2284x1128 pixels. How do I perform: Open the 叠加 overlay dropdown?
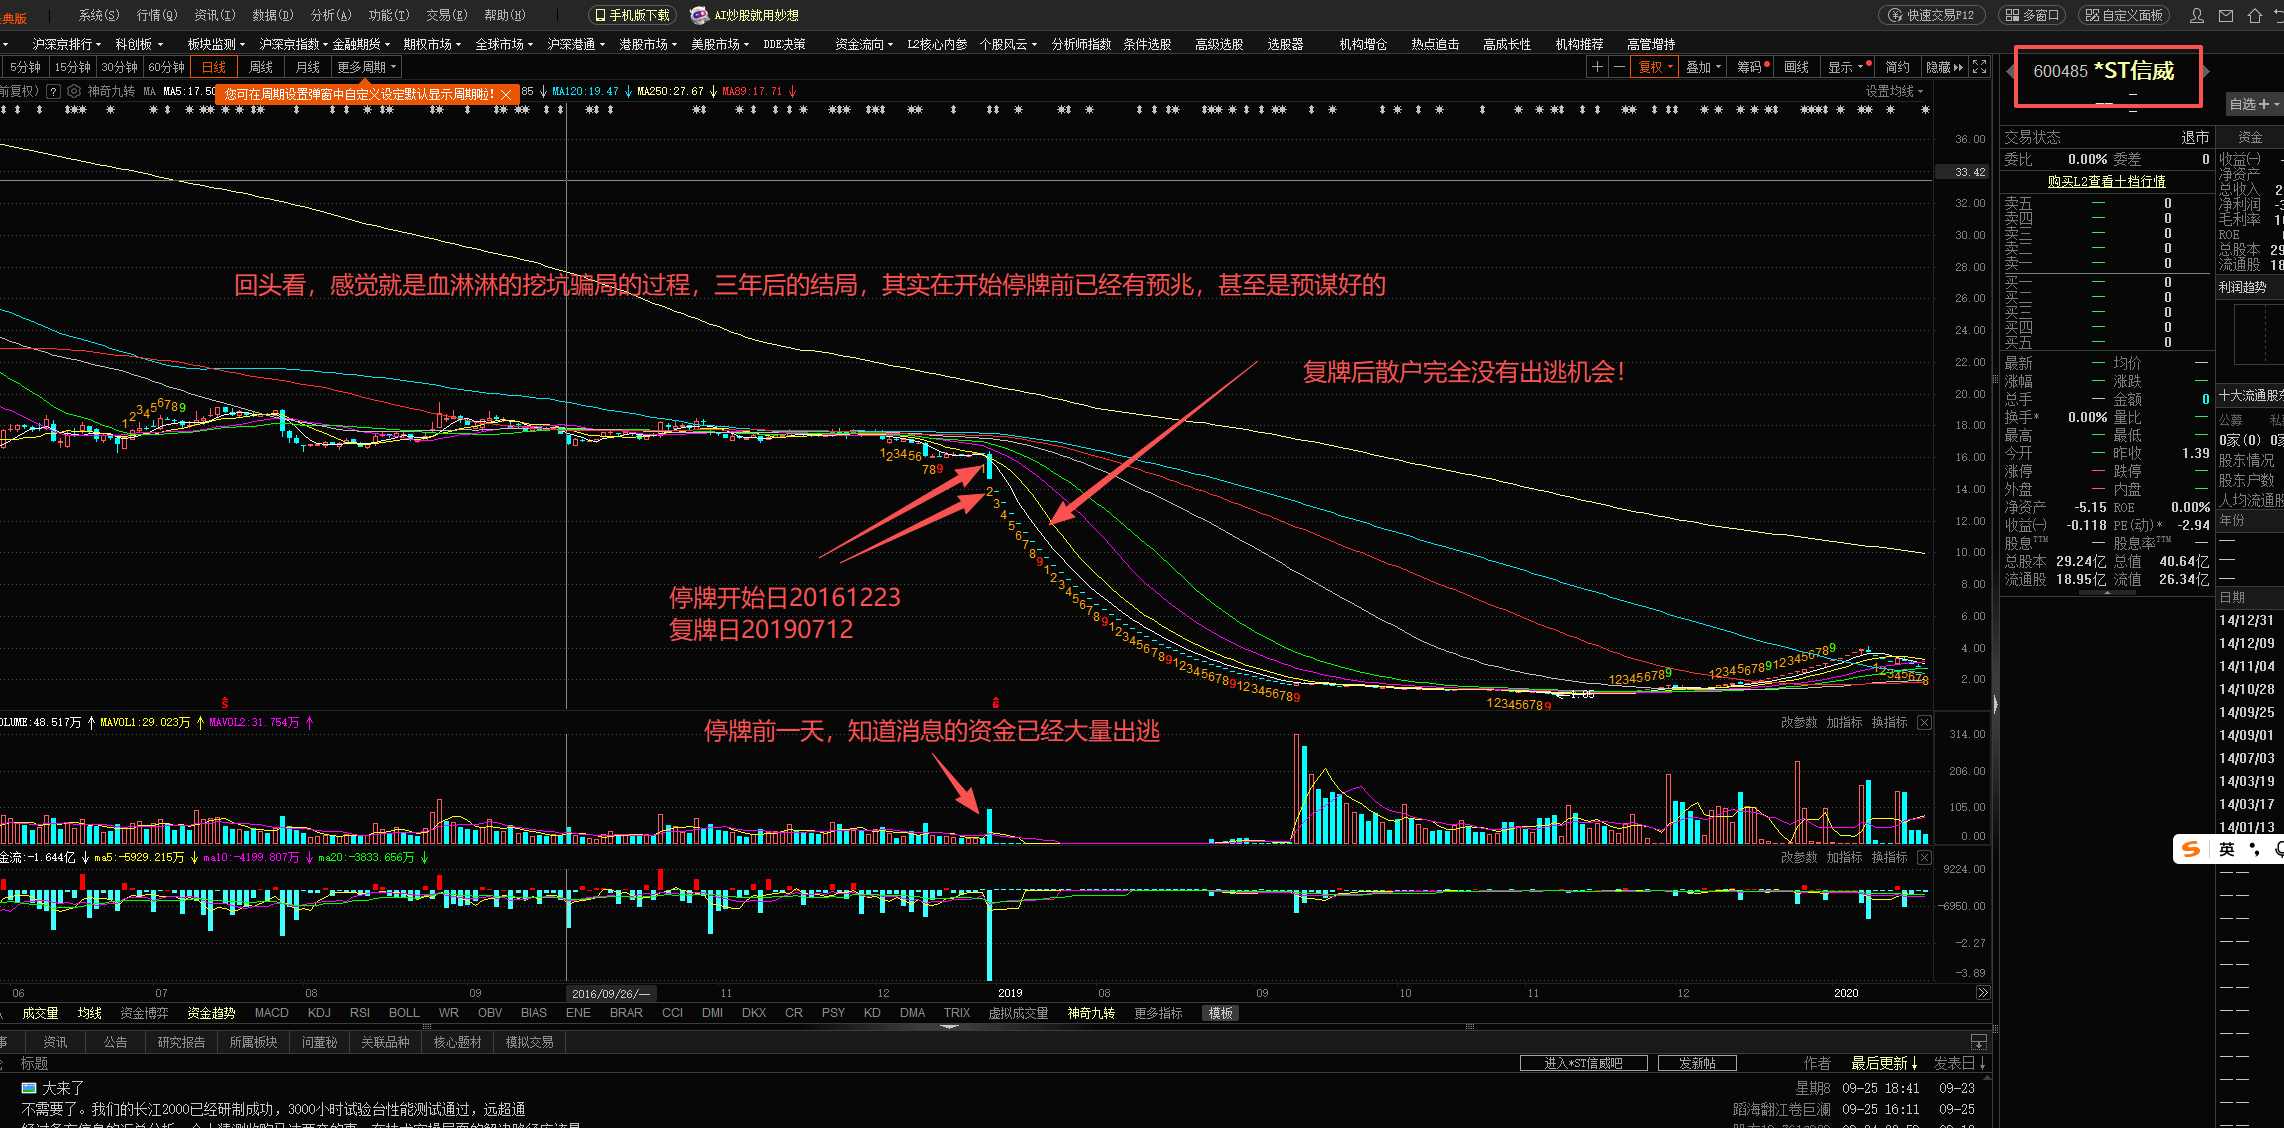point(1703,67)
